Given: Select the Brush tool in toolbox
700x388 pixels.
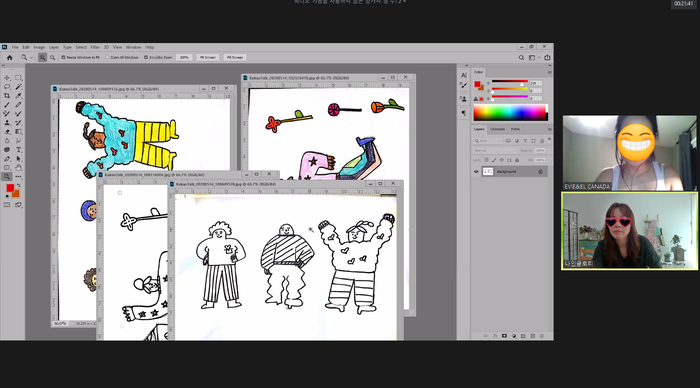Looking at the screenshot, I should click(7, 104).
